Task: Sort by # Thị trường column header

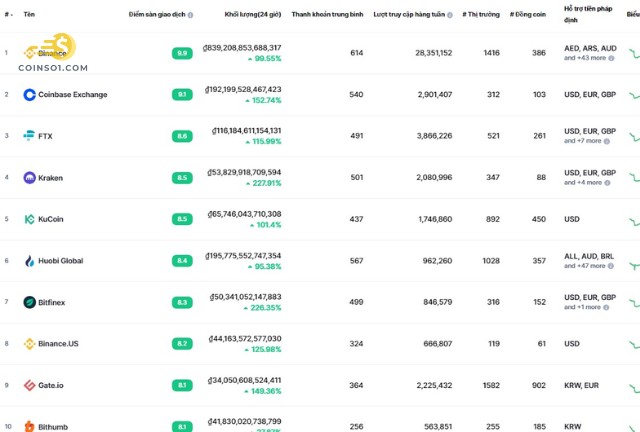Action: pos(481,15)
